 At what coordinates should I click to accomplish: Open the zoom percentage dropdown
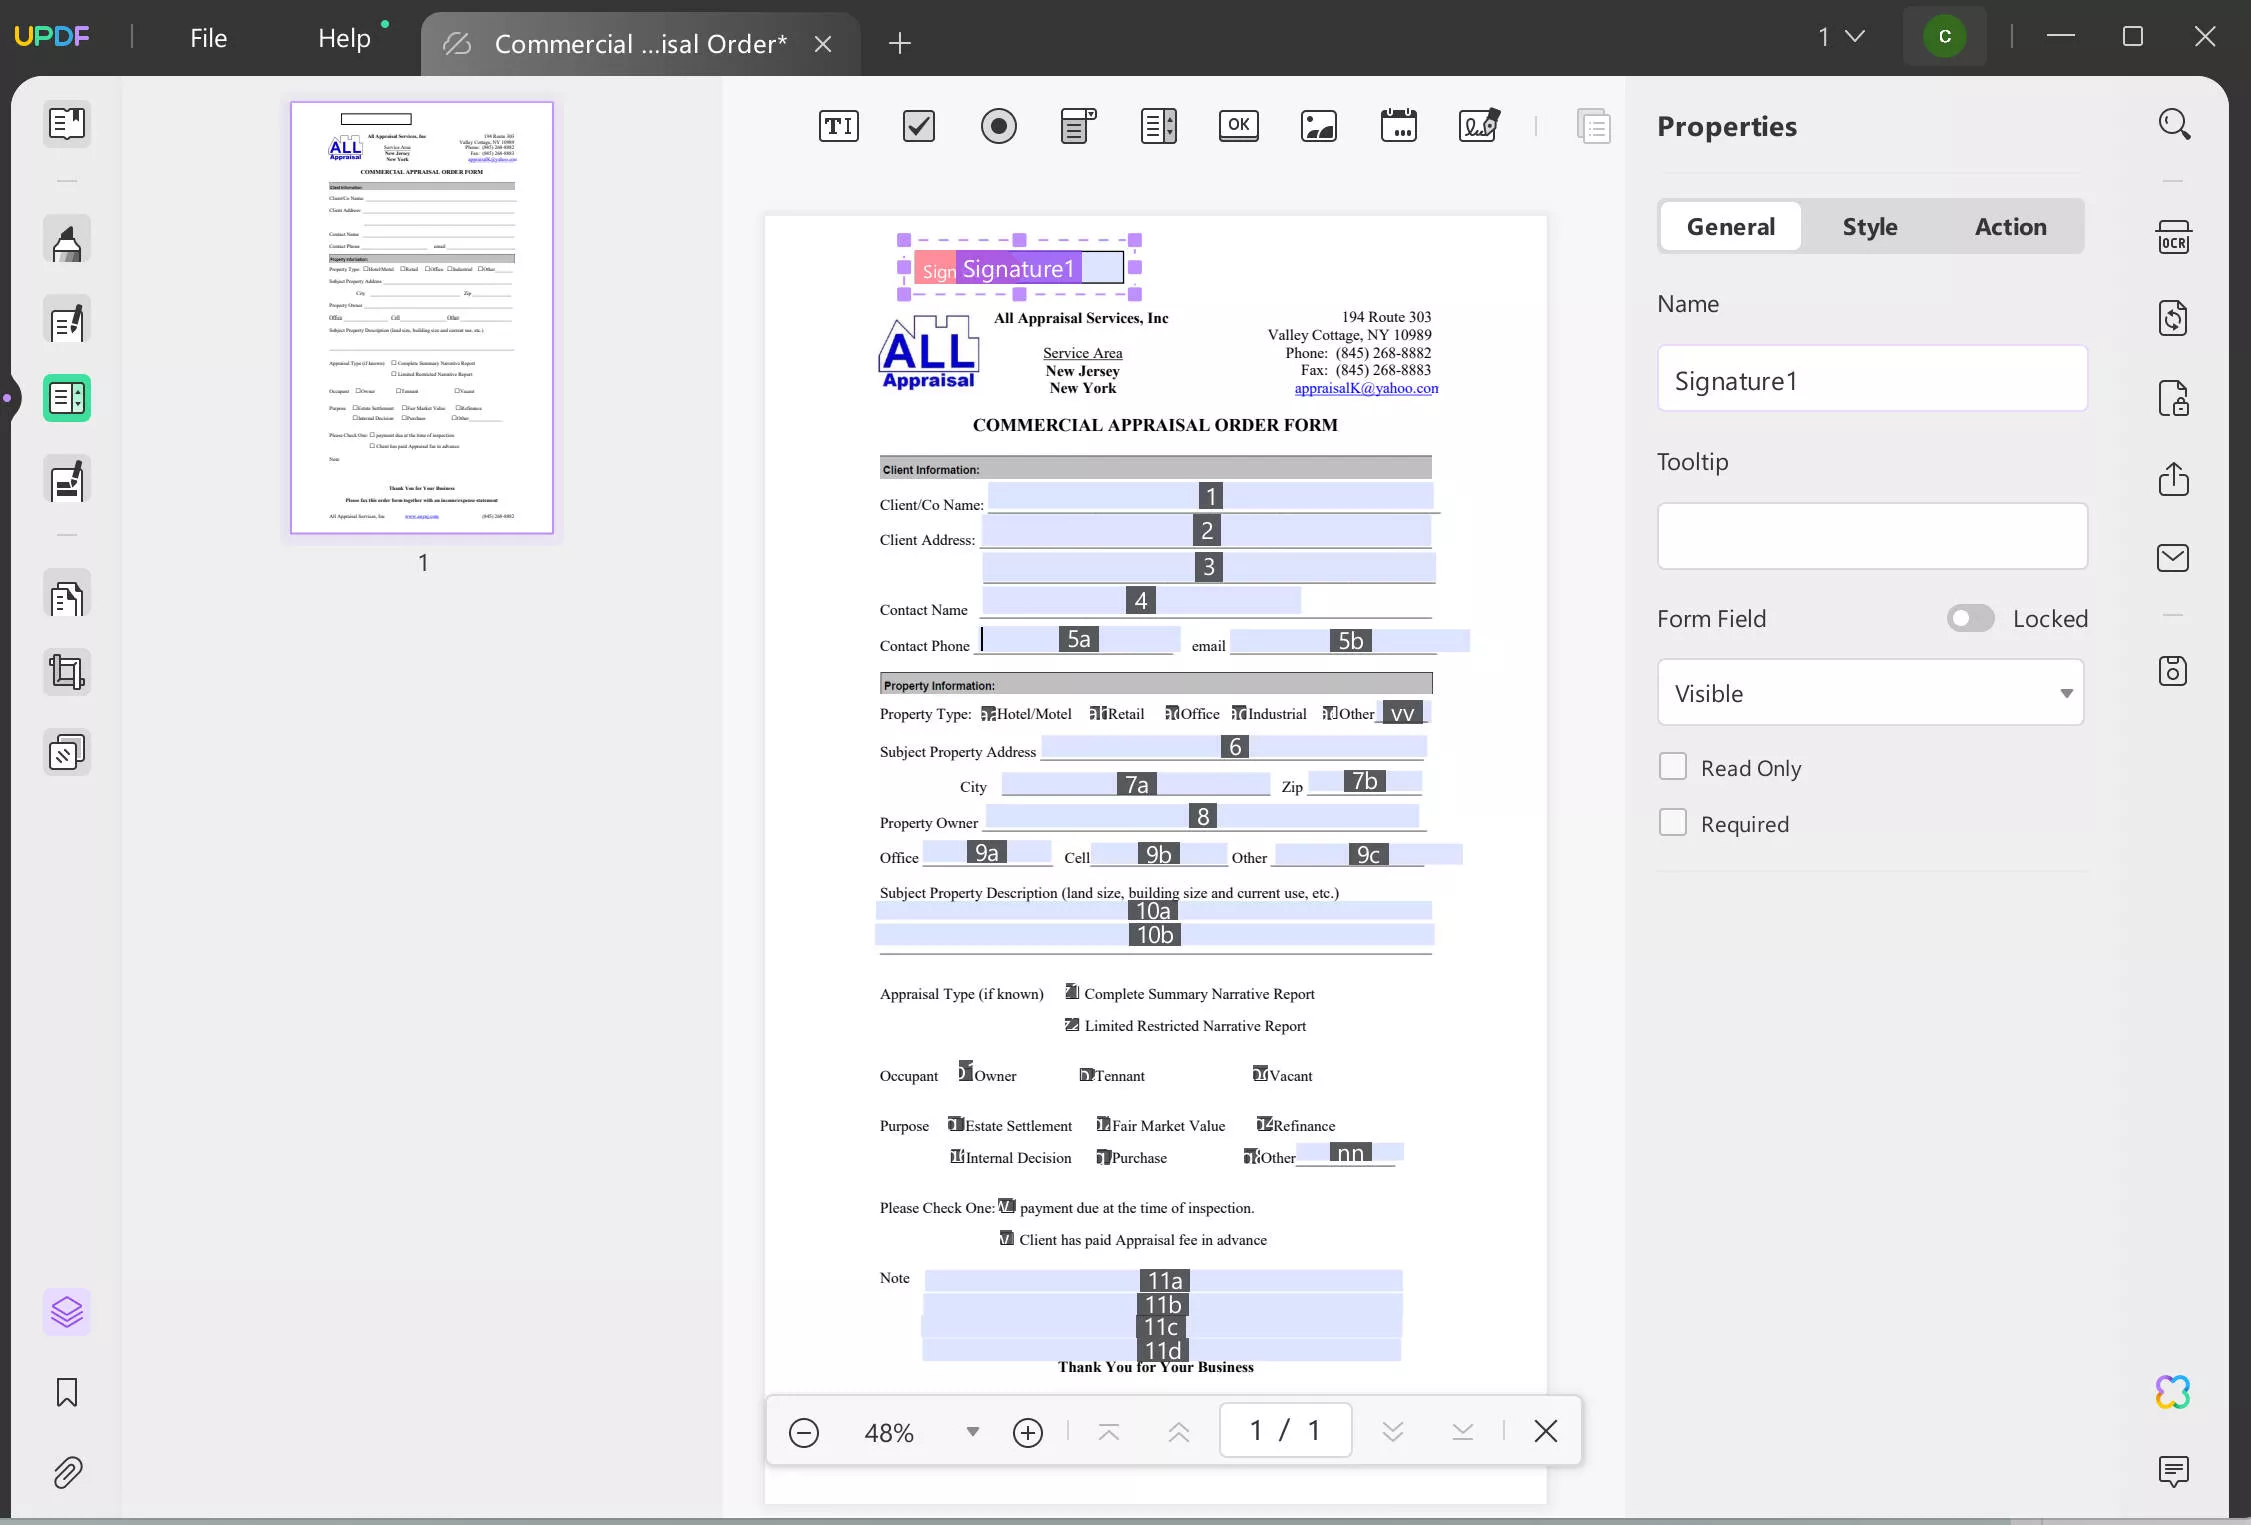(972, 1431)
